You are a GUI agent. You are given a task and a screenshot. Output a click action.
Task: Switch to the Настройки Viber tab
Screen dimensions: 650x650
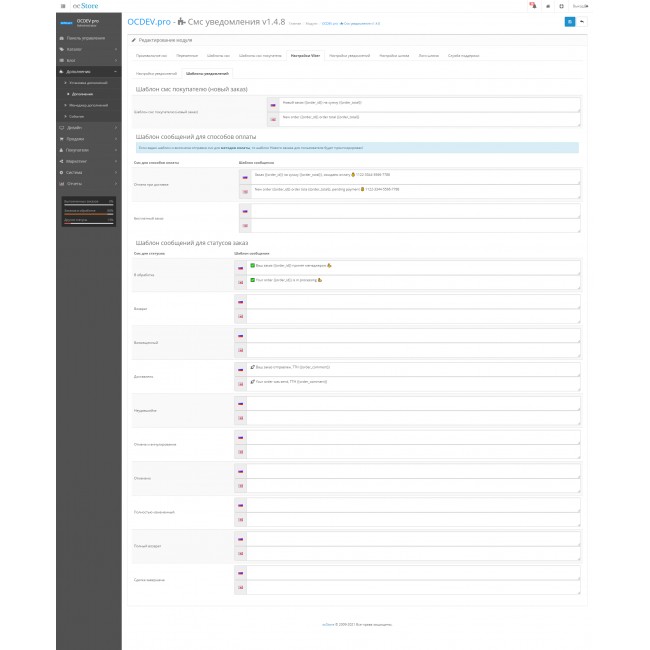[305, 56]
